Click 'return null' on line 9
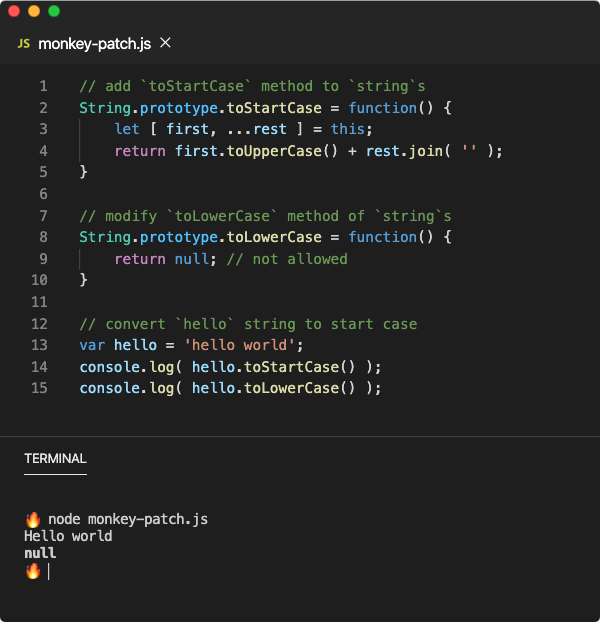600x622 pixels. click(162, 259)
